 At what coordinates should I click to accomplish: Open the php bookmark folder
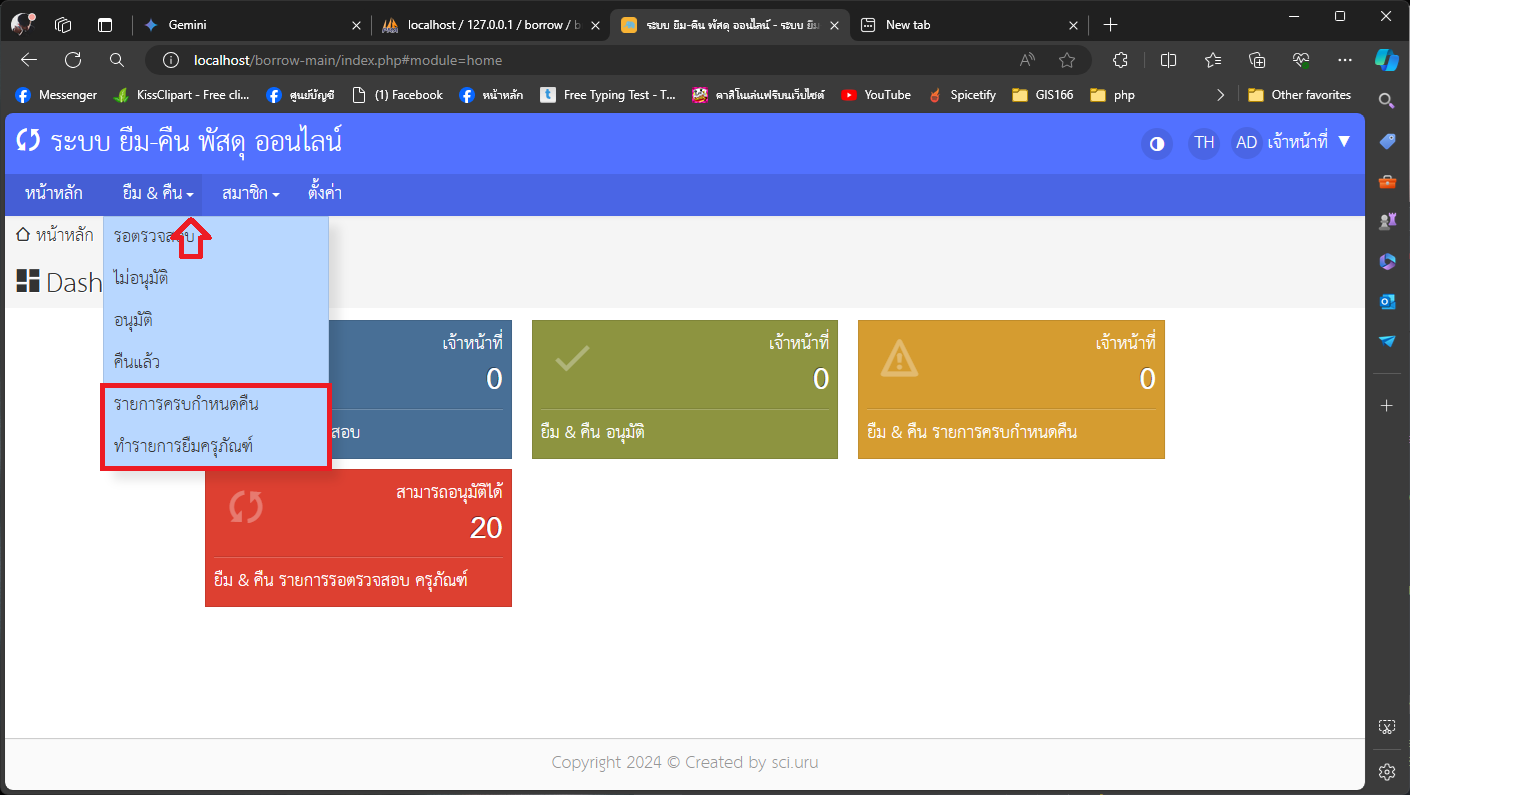(x=1113, y=95)
